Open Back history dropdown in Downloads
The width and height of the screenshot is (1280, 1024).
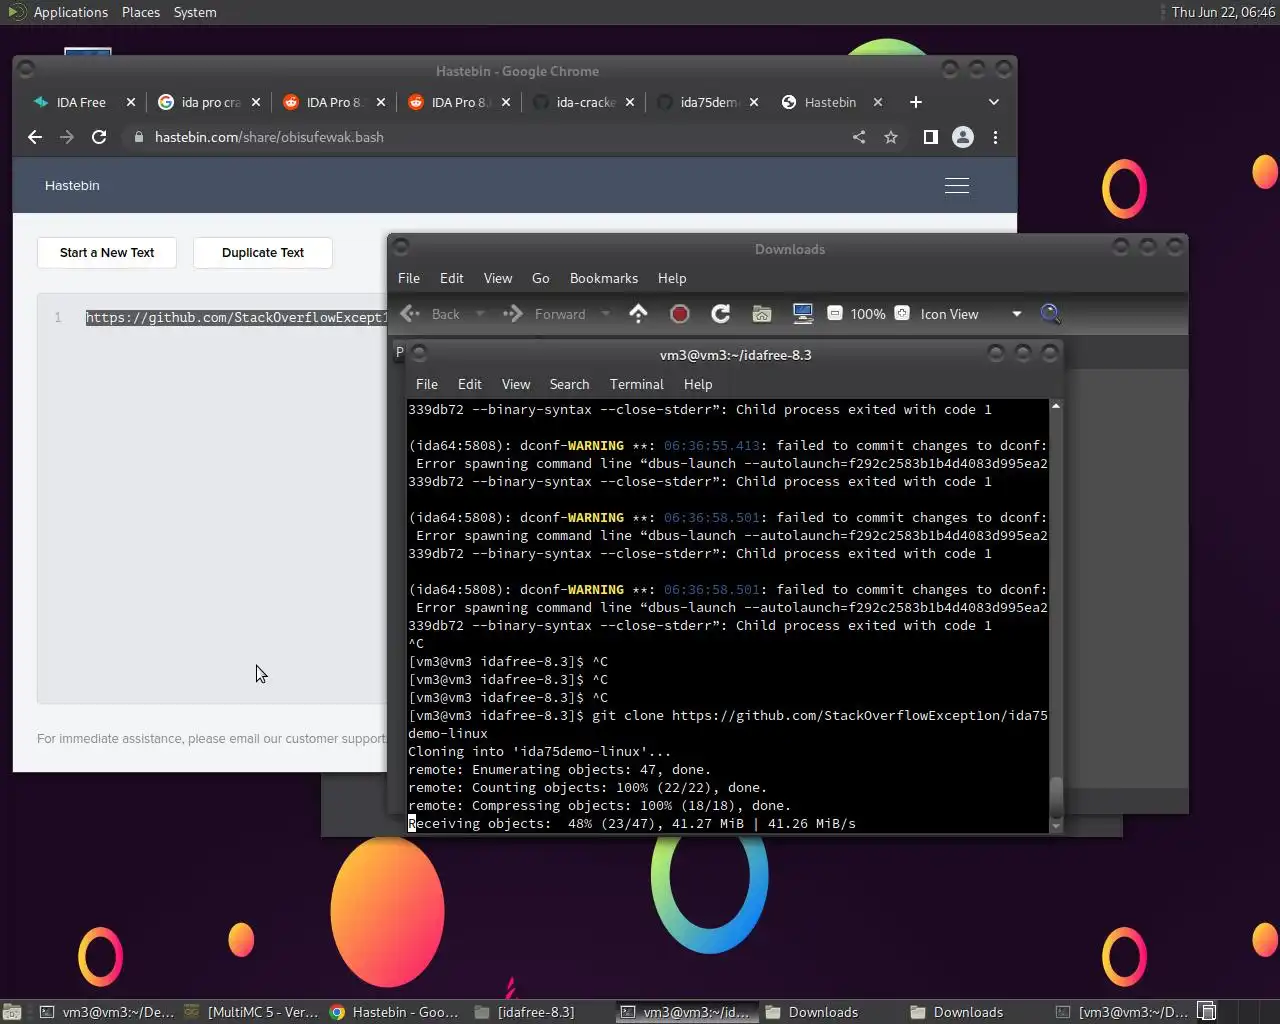coord(480,314)
